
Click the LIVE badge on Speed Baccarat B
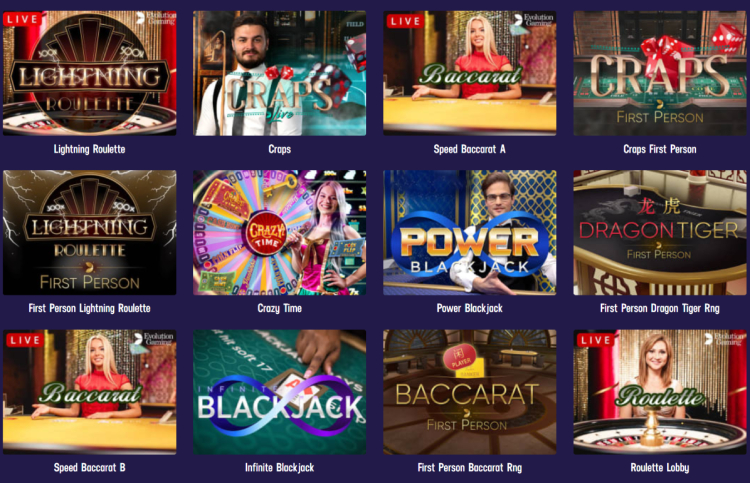tap(25, 340)
